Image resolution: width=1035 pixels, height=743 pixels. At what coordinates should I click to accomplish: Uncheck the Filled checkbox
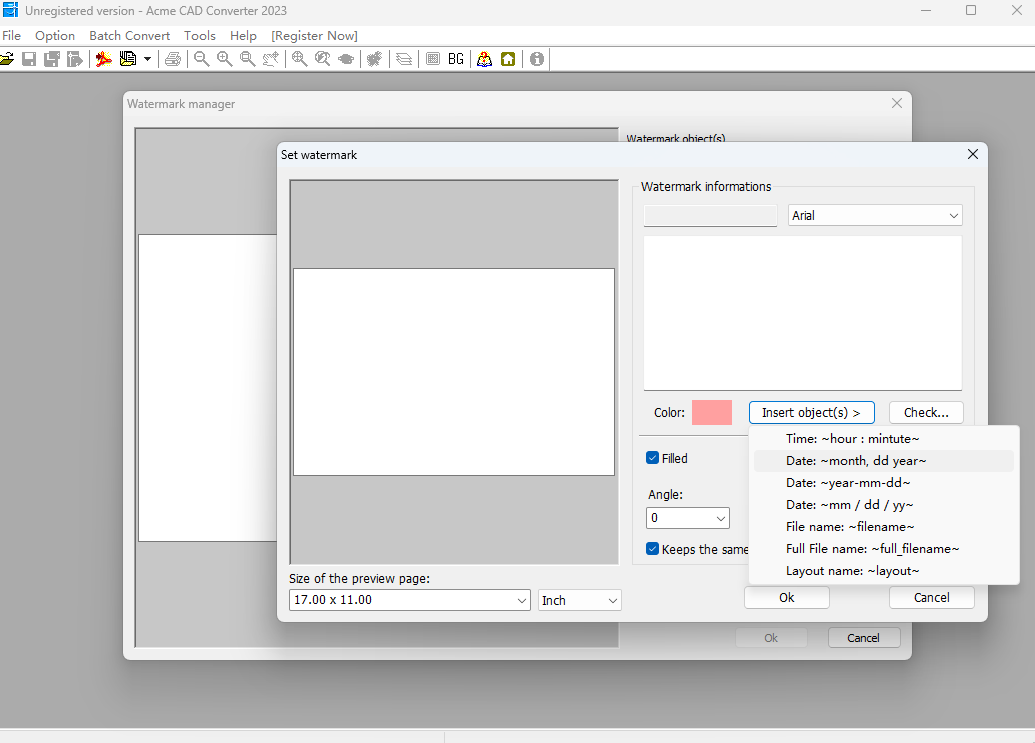point(652,458)
